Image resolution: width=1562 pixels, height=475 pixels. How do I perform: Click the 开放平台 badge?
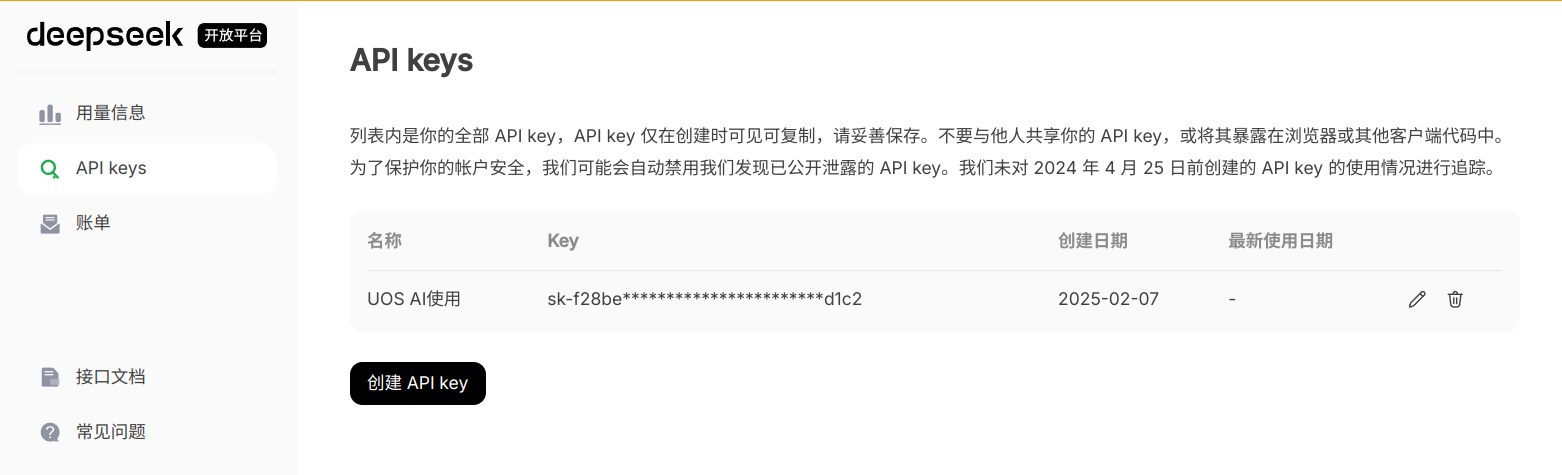coord(233,36)
